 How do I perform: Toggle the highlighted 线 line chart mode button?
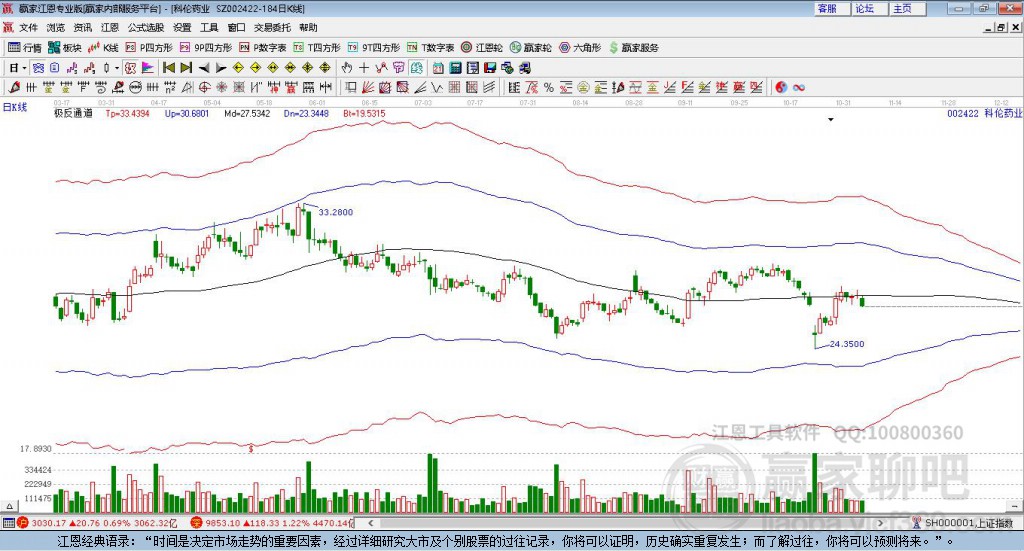tap(417, 67)
